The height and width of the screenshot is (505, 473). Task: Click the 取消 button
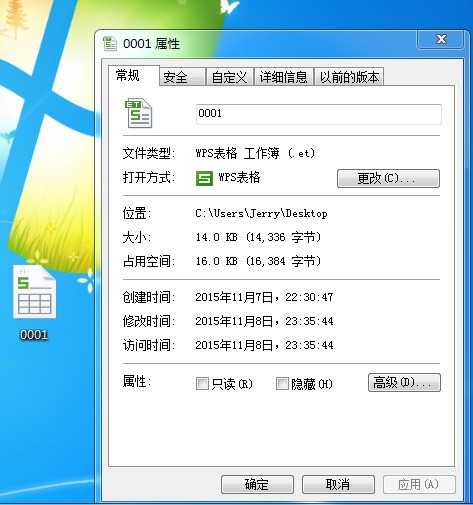tap(338, 484)
